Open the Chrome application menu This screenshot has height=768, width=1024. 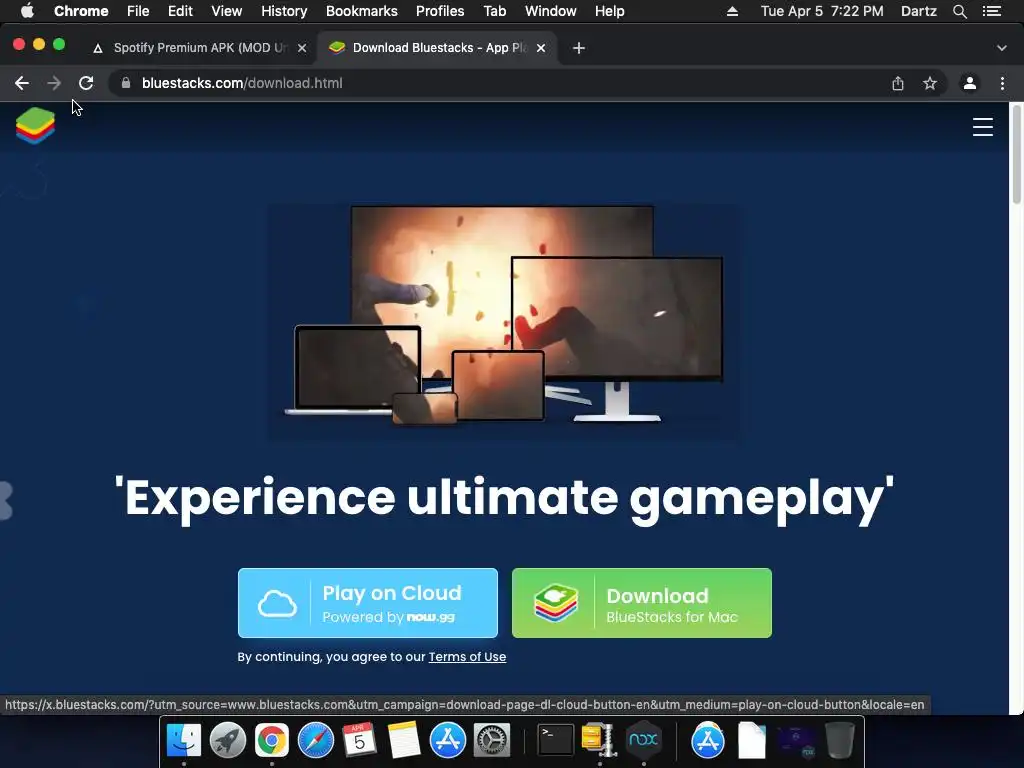pos(81,11)
